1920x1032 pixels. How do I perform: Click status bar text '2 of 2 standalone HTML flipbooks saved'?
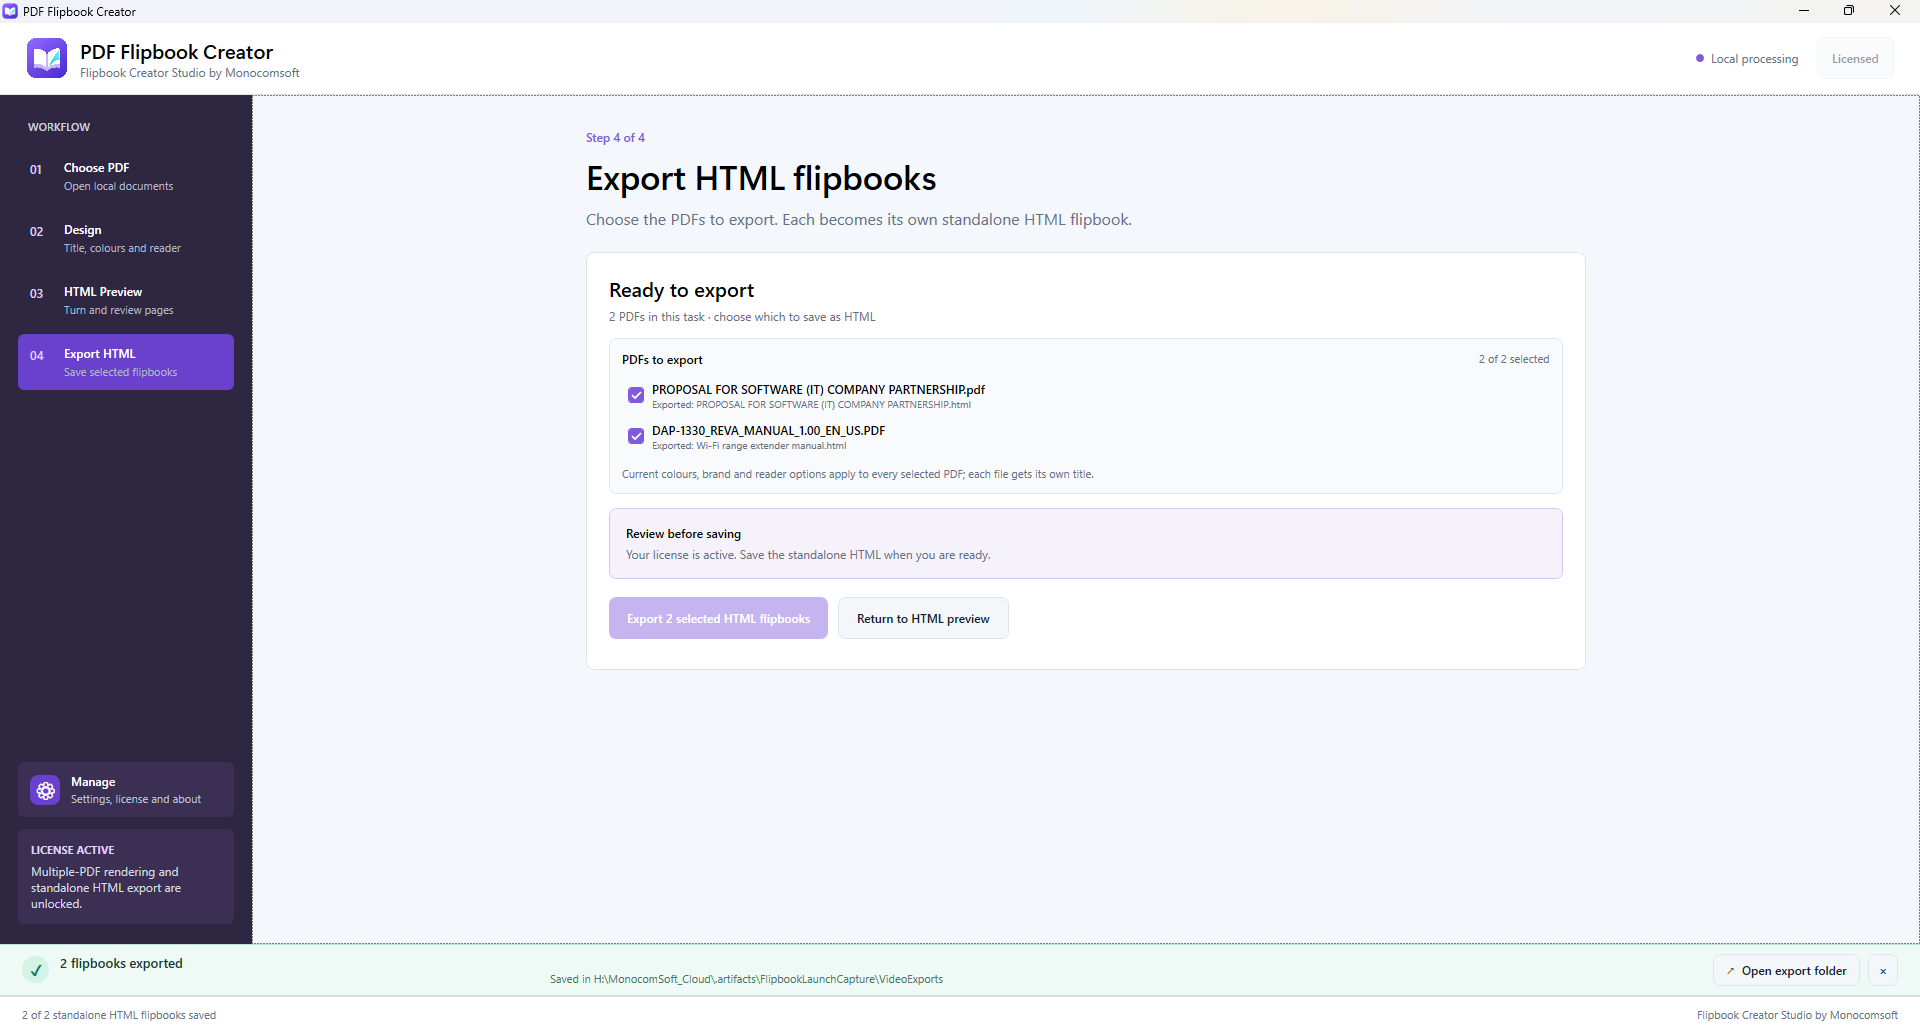coord(119,1015)
